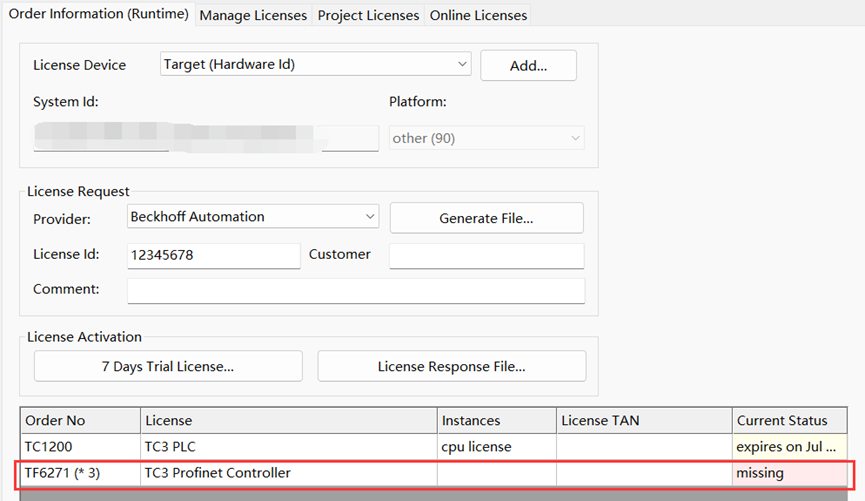The image size is (865, 501).
Task: Select the Order Information (Runtime) tab
Action: click(x=98, y=14)
